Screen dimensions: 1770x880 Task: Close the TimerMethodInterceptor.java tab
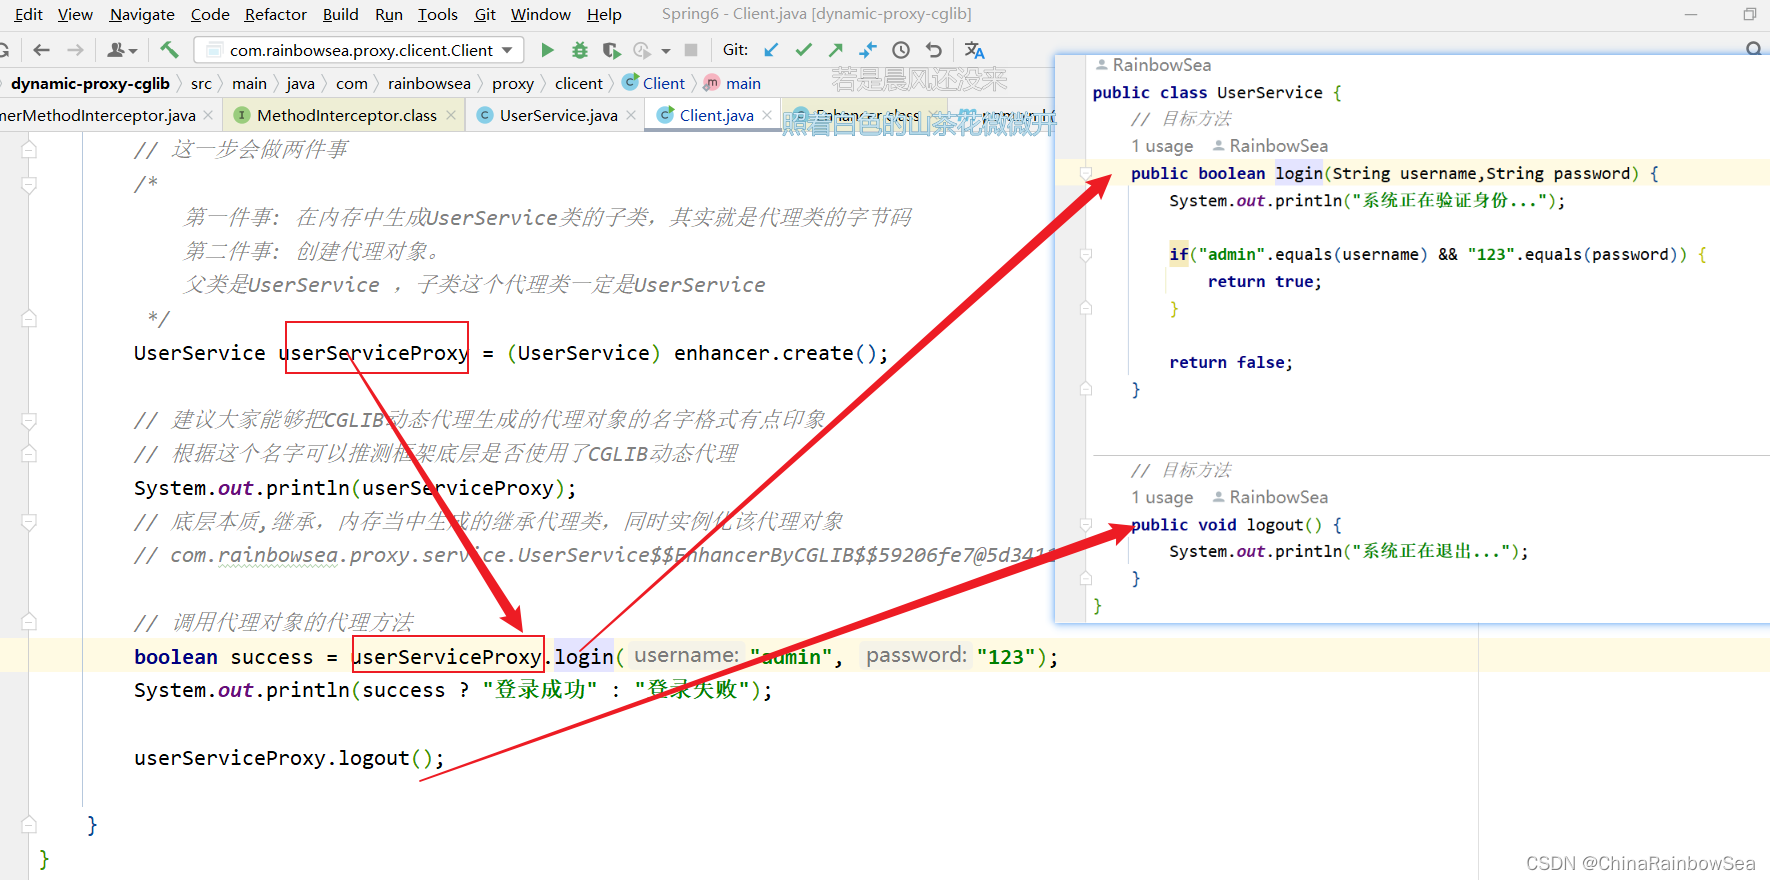pos(208,115)
